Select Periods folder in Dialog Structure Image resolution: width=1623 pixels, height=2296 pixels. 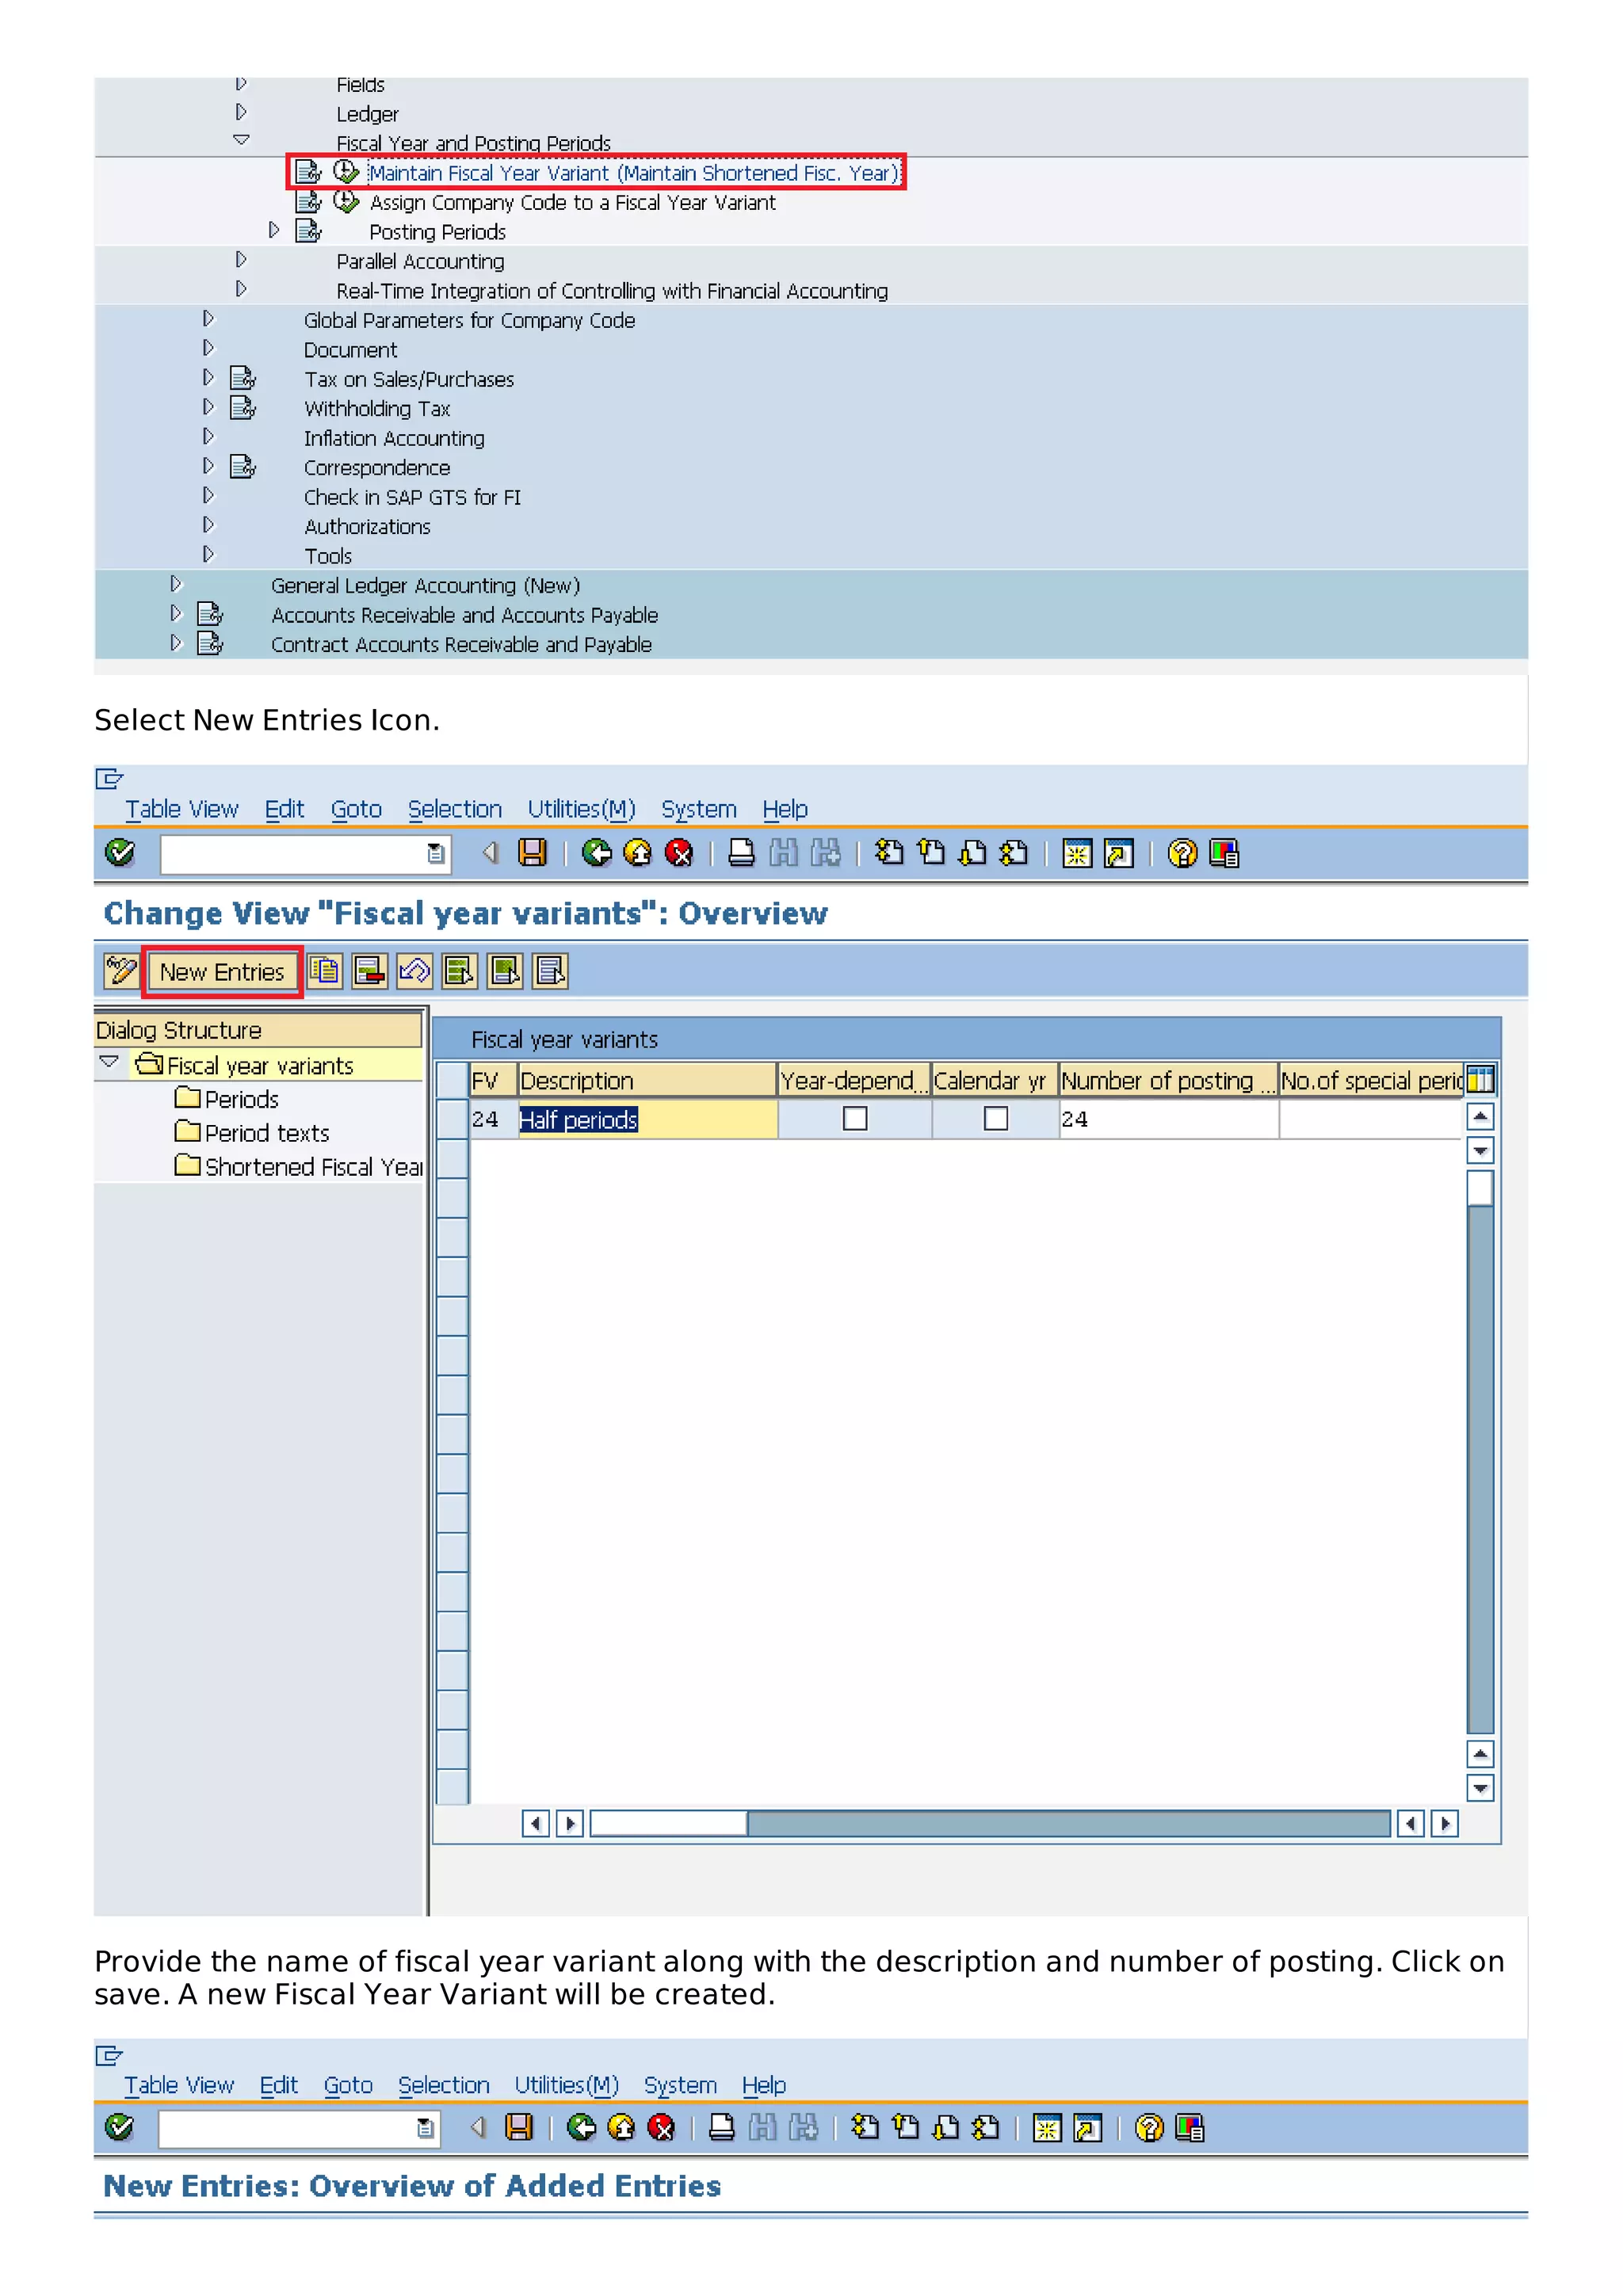pyautogui.click(x=241, y=1099)
